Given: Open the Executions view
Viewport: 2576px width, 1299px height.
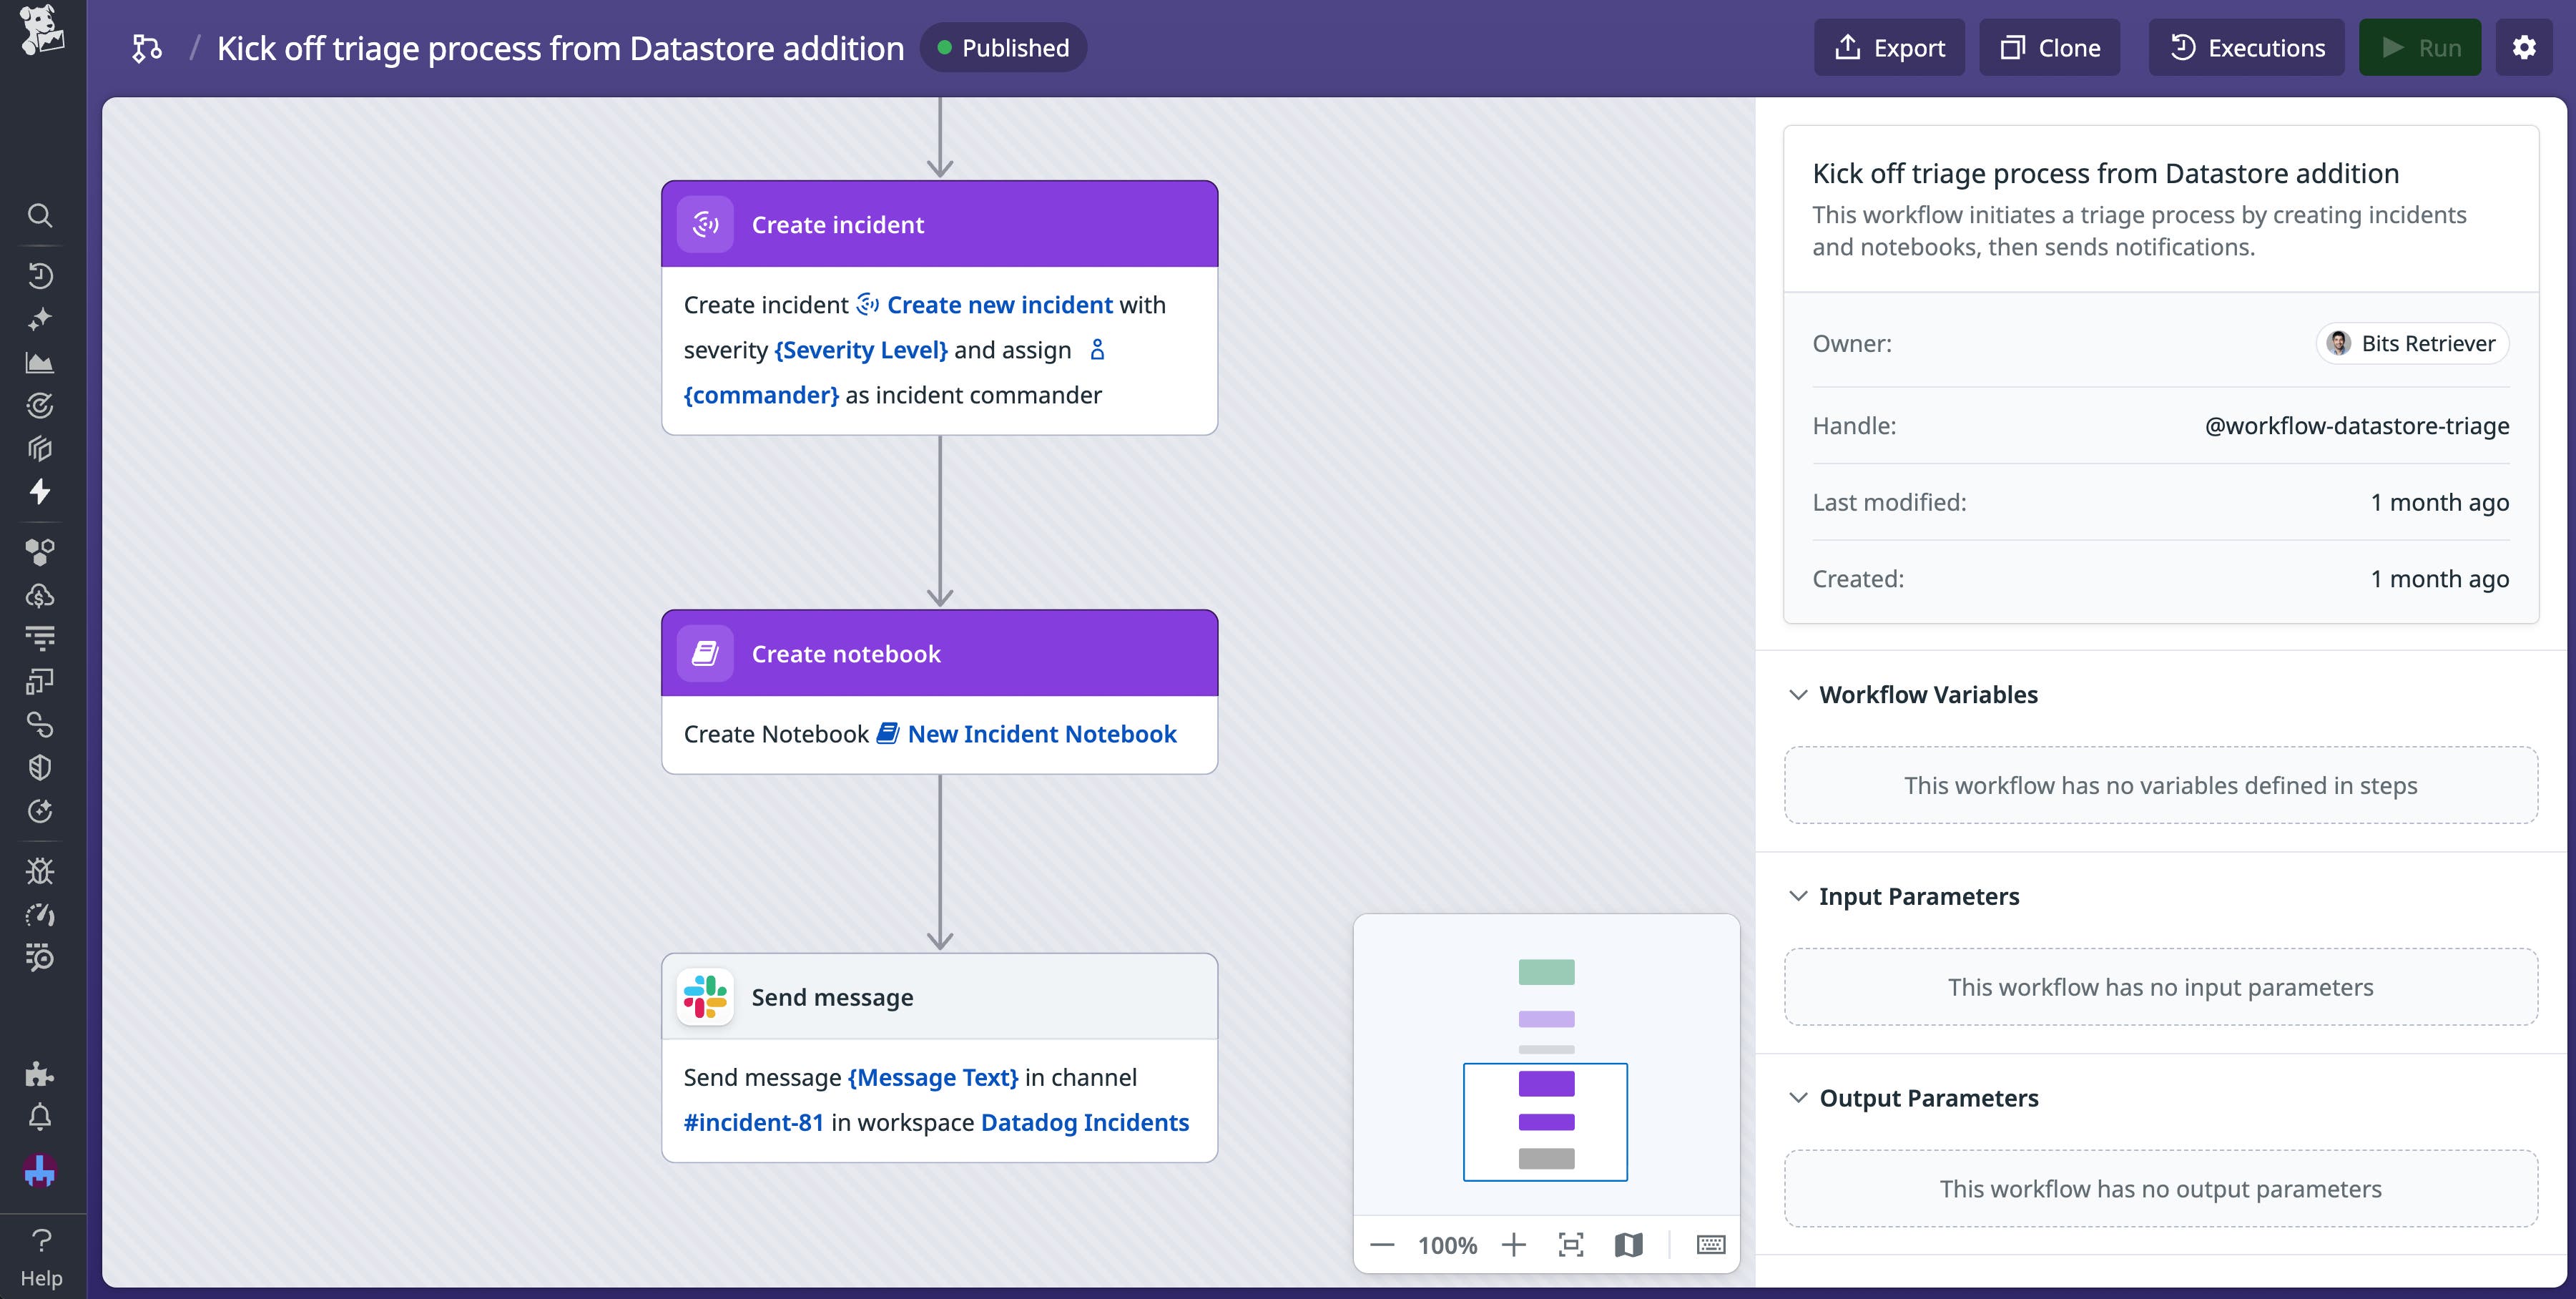Looking at the screenshot, I should (2246, 47).
